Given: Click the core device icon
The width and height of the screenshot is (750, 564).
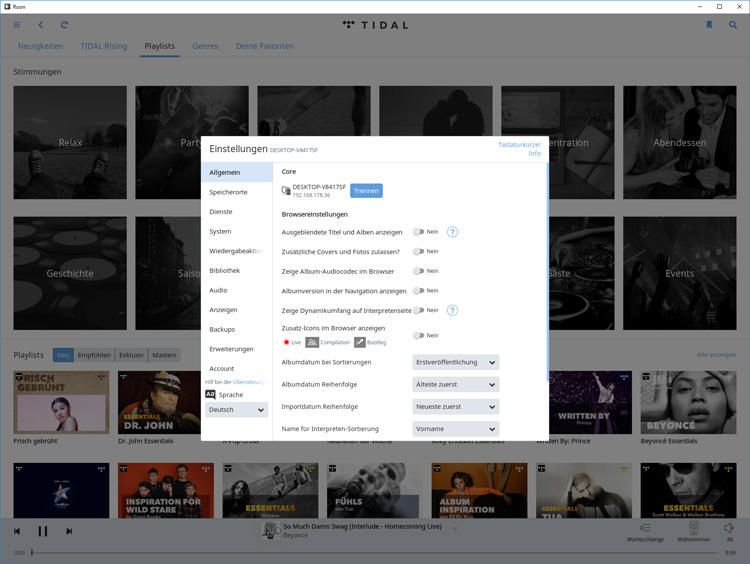Looking at the screenshot, I should [x=286, y=190].
